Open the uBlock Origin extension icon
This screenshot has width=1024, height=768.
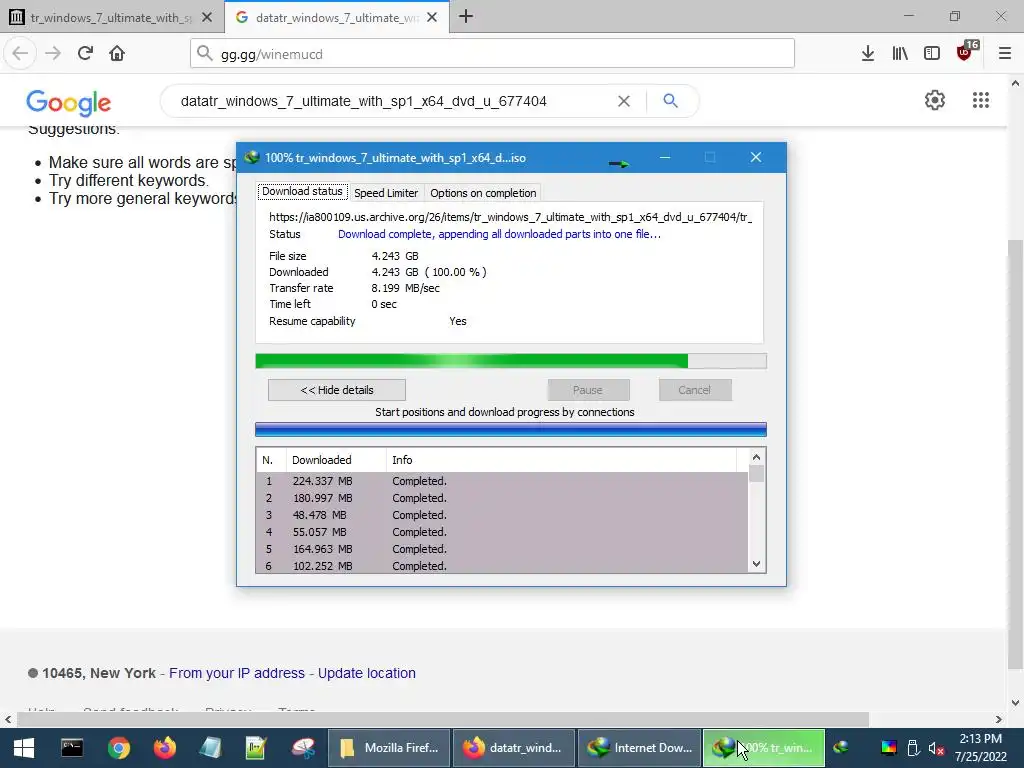(965, 52)
